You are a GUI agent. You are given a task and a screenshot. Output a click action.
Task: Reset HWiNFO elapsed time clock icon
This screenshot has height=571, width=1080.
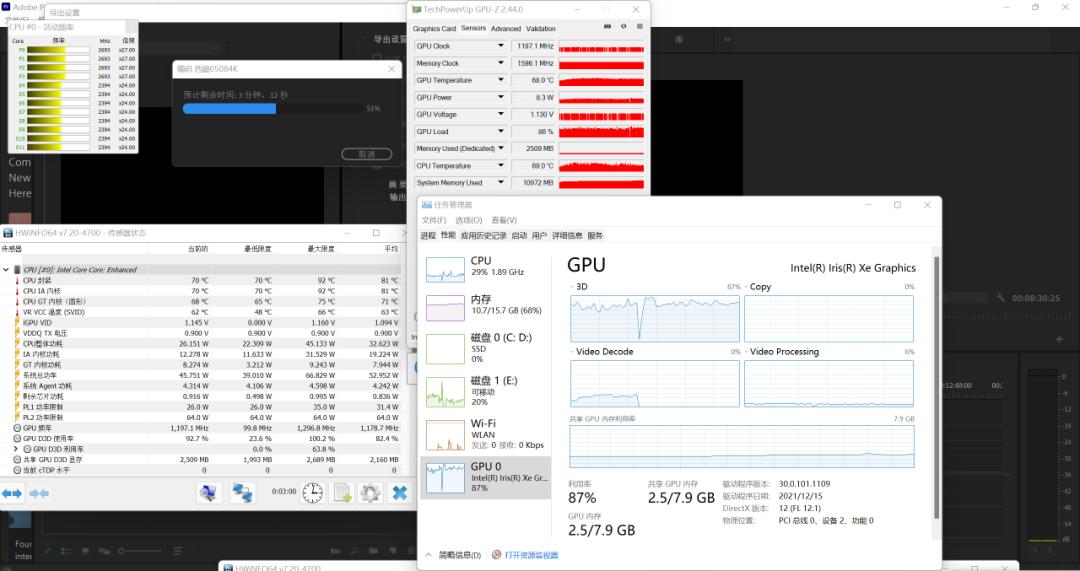313,492
